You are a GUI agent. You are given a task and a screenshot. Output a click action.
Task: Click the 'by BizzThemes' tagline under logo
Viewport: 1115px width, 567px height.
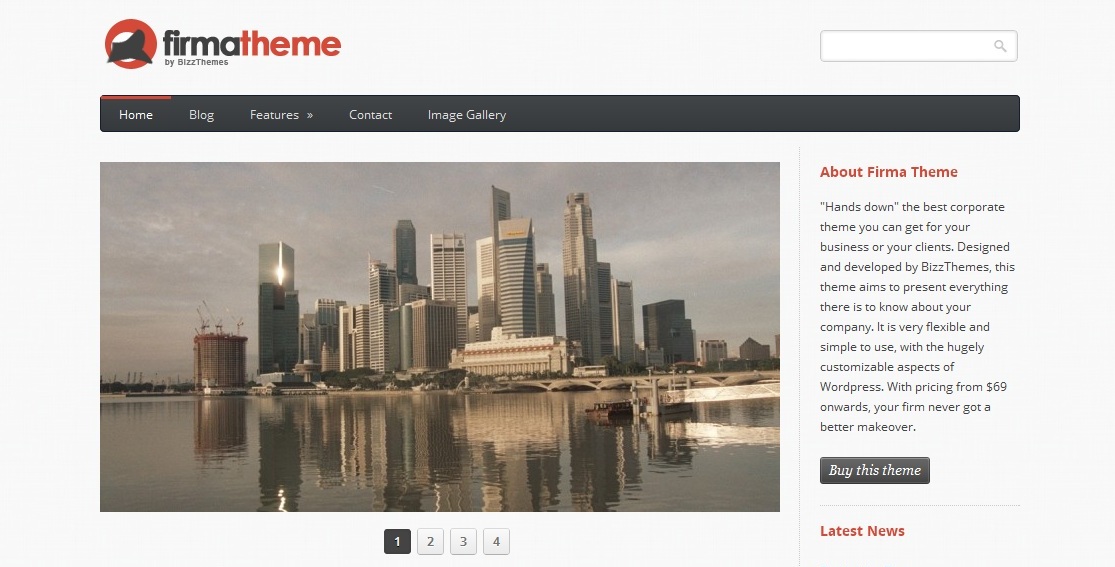tap(196, 63)
